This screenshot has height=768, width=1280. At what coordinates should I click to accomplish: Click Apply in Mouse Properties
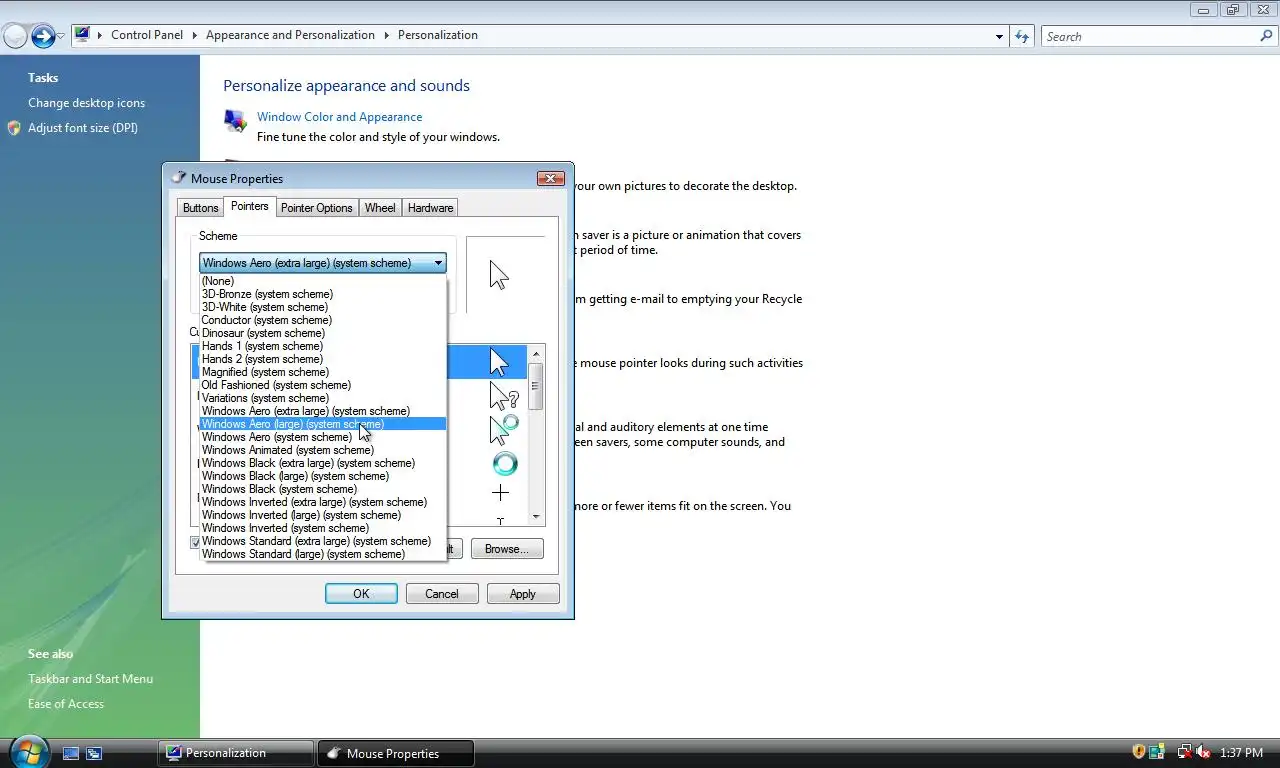(523, 594)
